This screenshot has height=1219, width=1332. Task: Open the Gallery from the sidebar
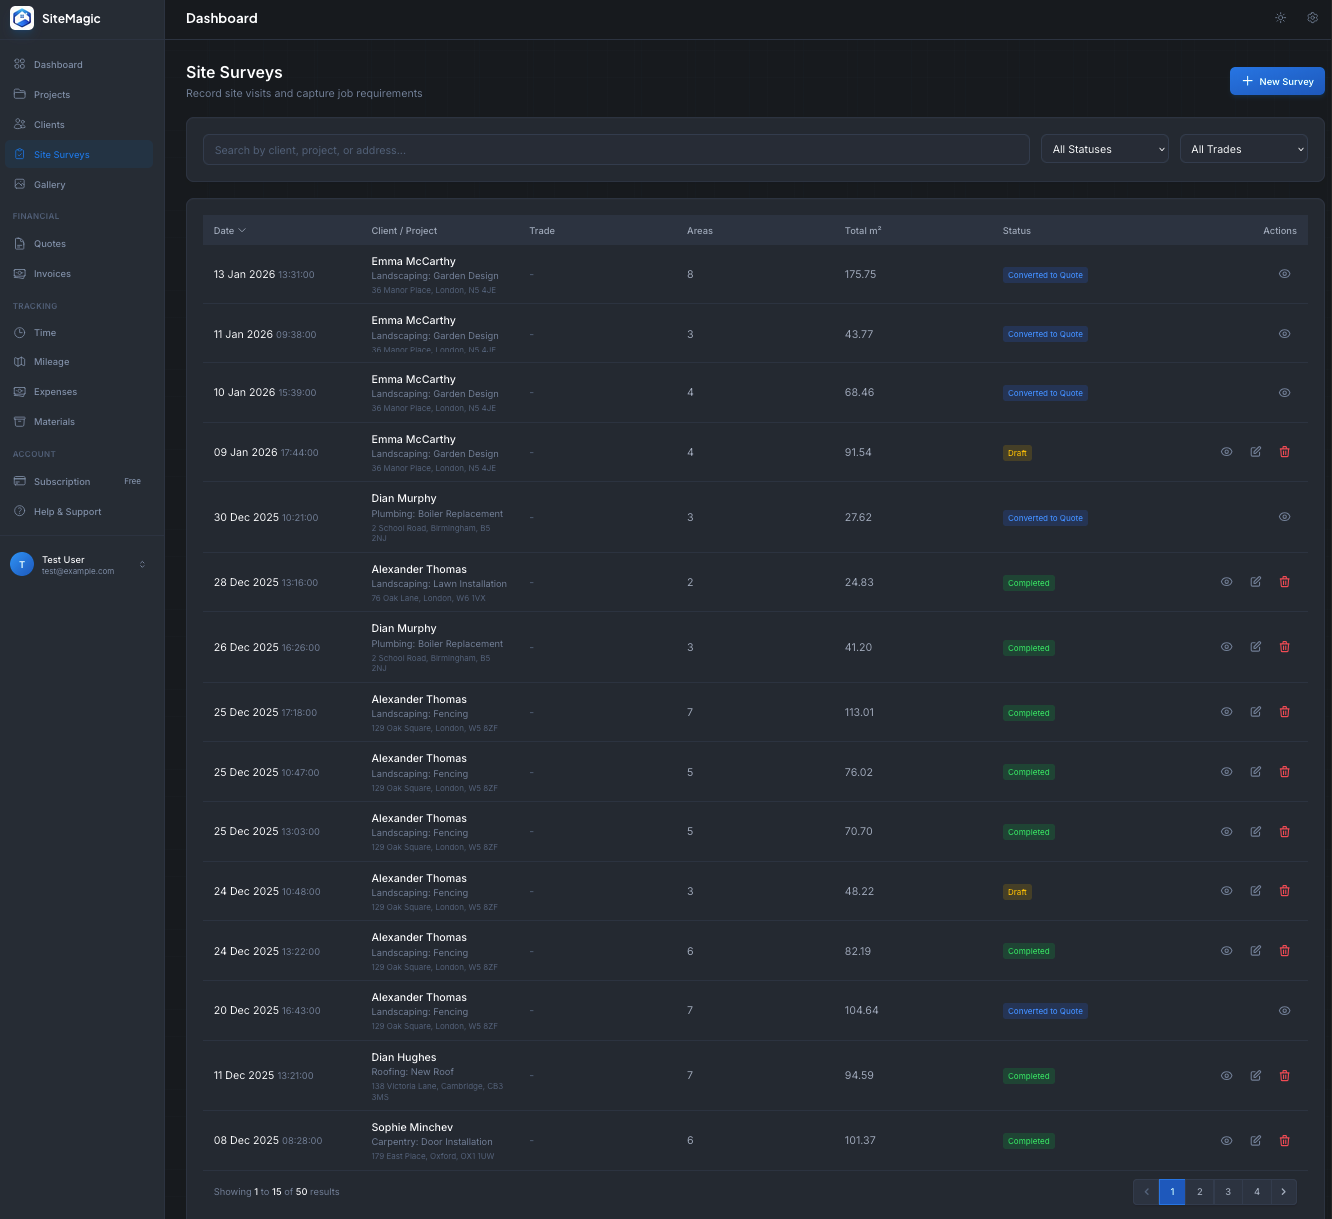click(50, 184)
